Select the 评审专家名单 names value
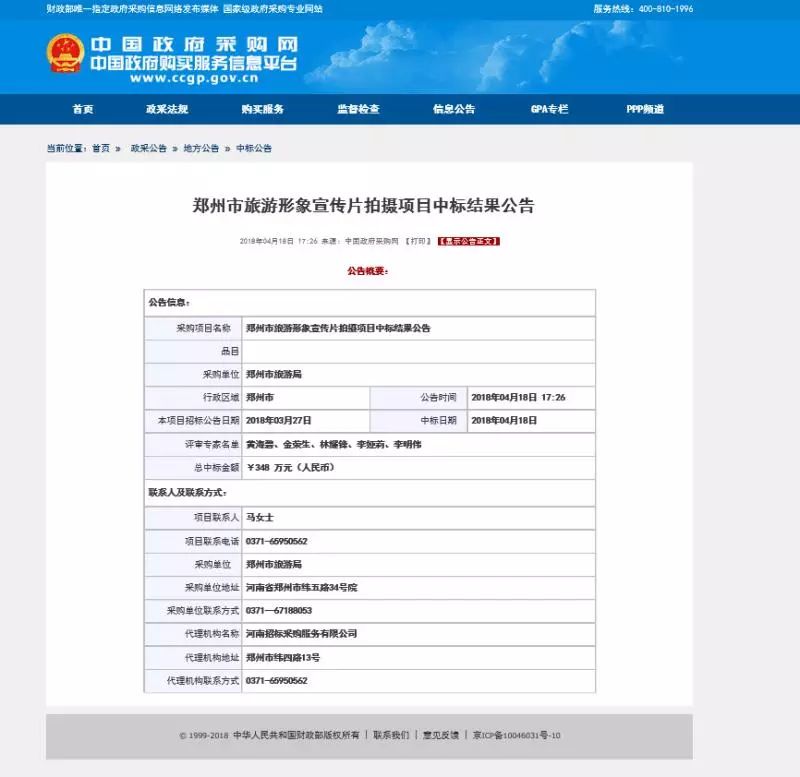Viewport: 800px width, 777px height. (334, 444)
